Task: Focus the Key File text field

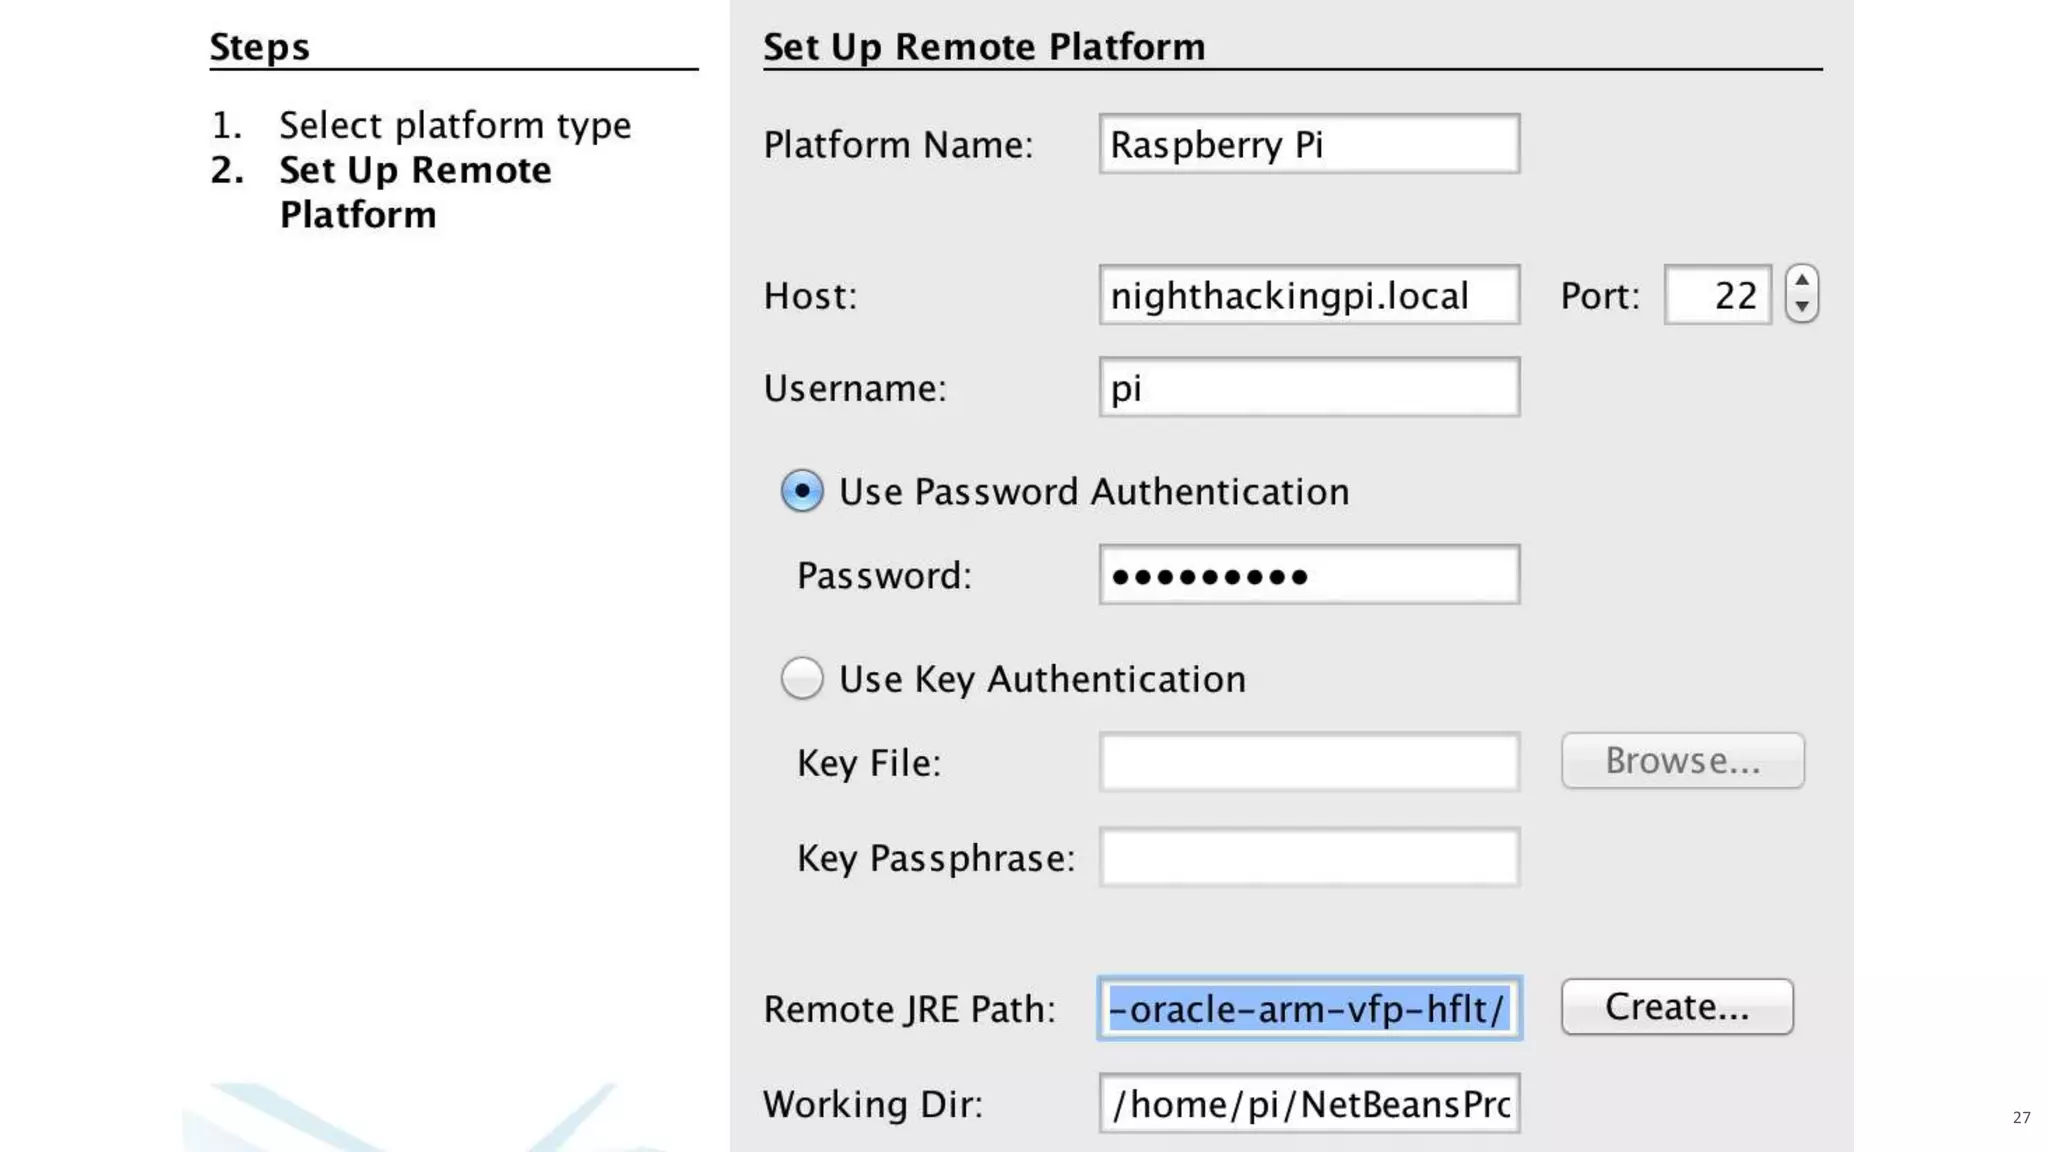Action: tap(1309, 762)
